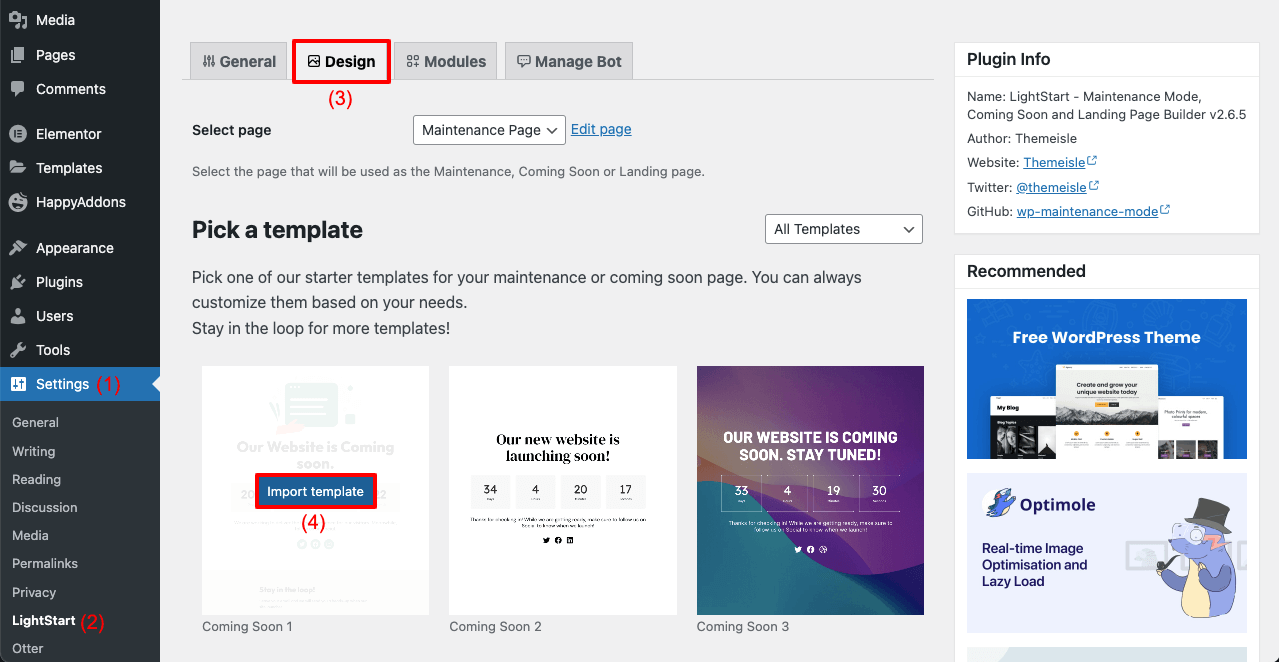Image resolution: width=1279 pixels, height=662 pixels.
Task: Click the Media sidebar icon
Action: coord(18,20)
